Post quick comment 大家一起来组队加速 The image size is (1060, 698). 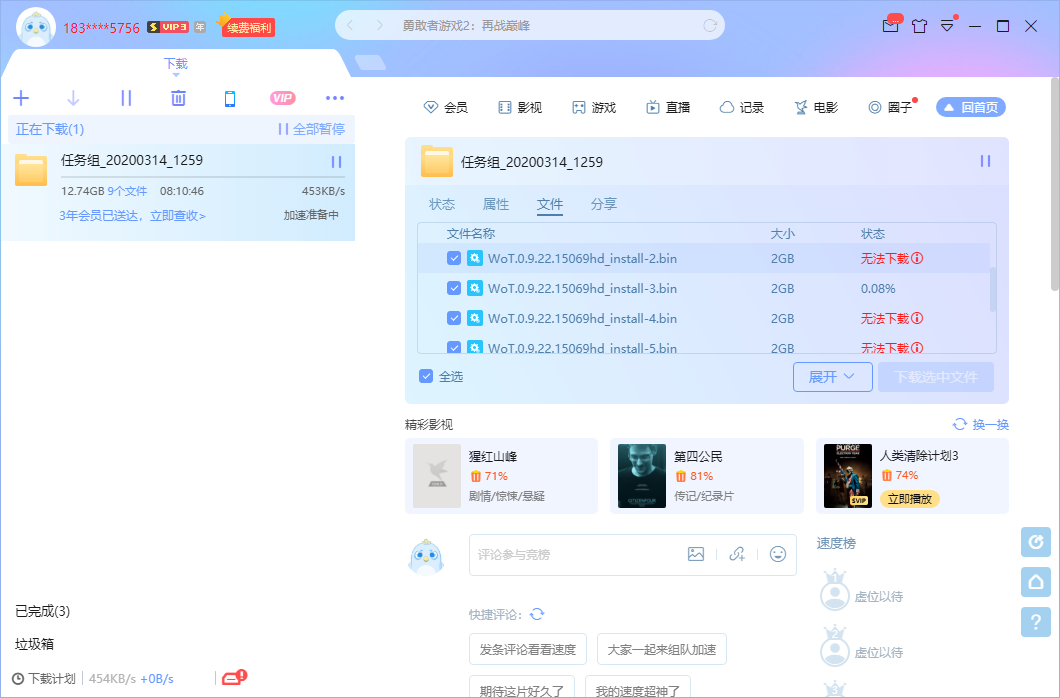pyautogui.click(x=662, y=649)
